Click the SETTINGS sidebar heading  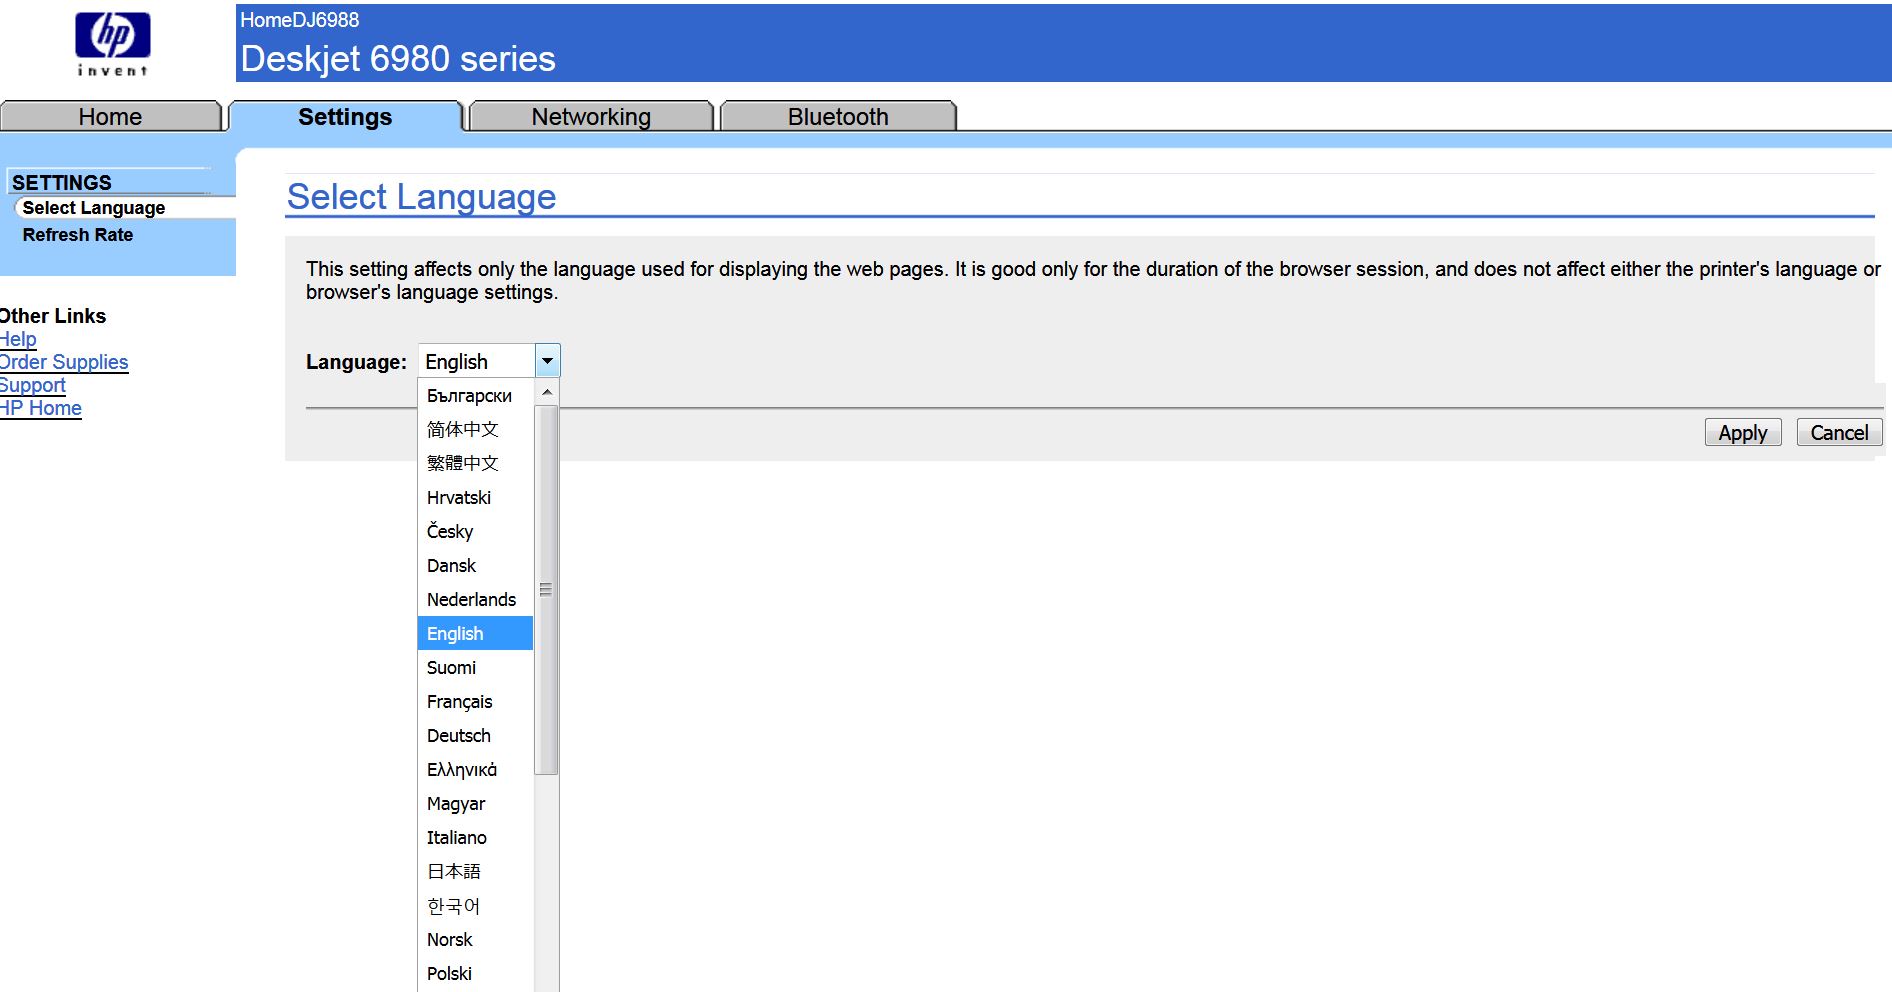click(x=62, y=183)
